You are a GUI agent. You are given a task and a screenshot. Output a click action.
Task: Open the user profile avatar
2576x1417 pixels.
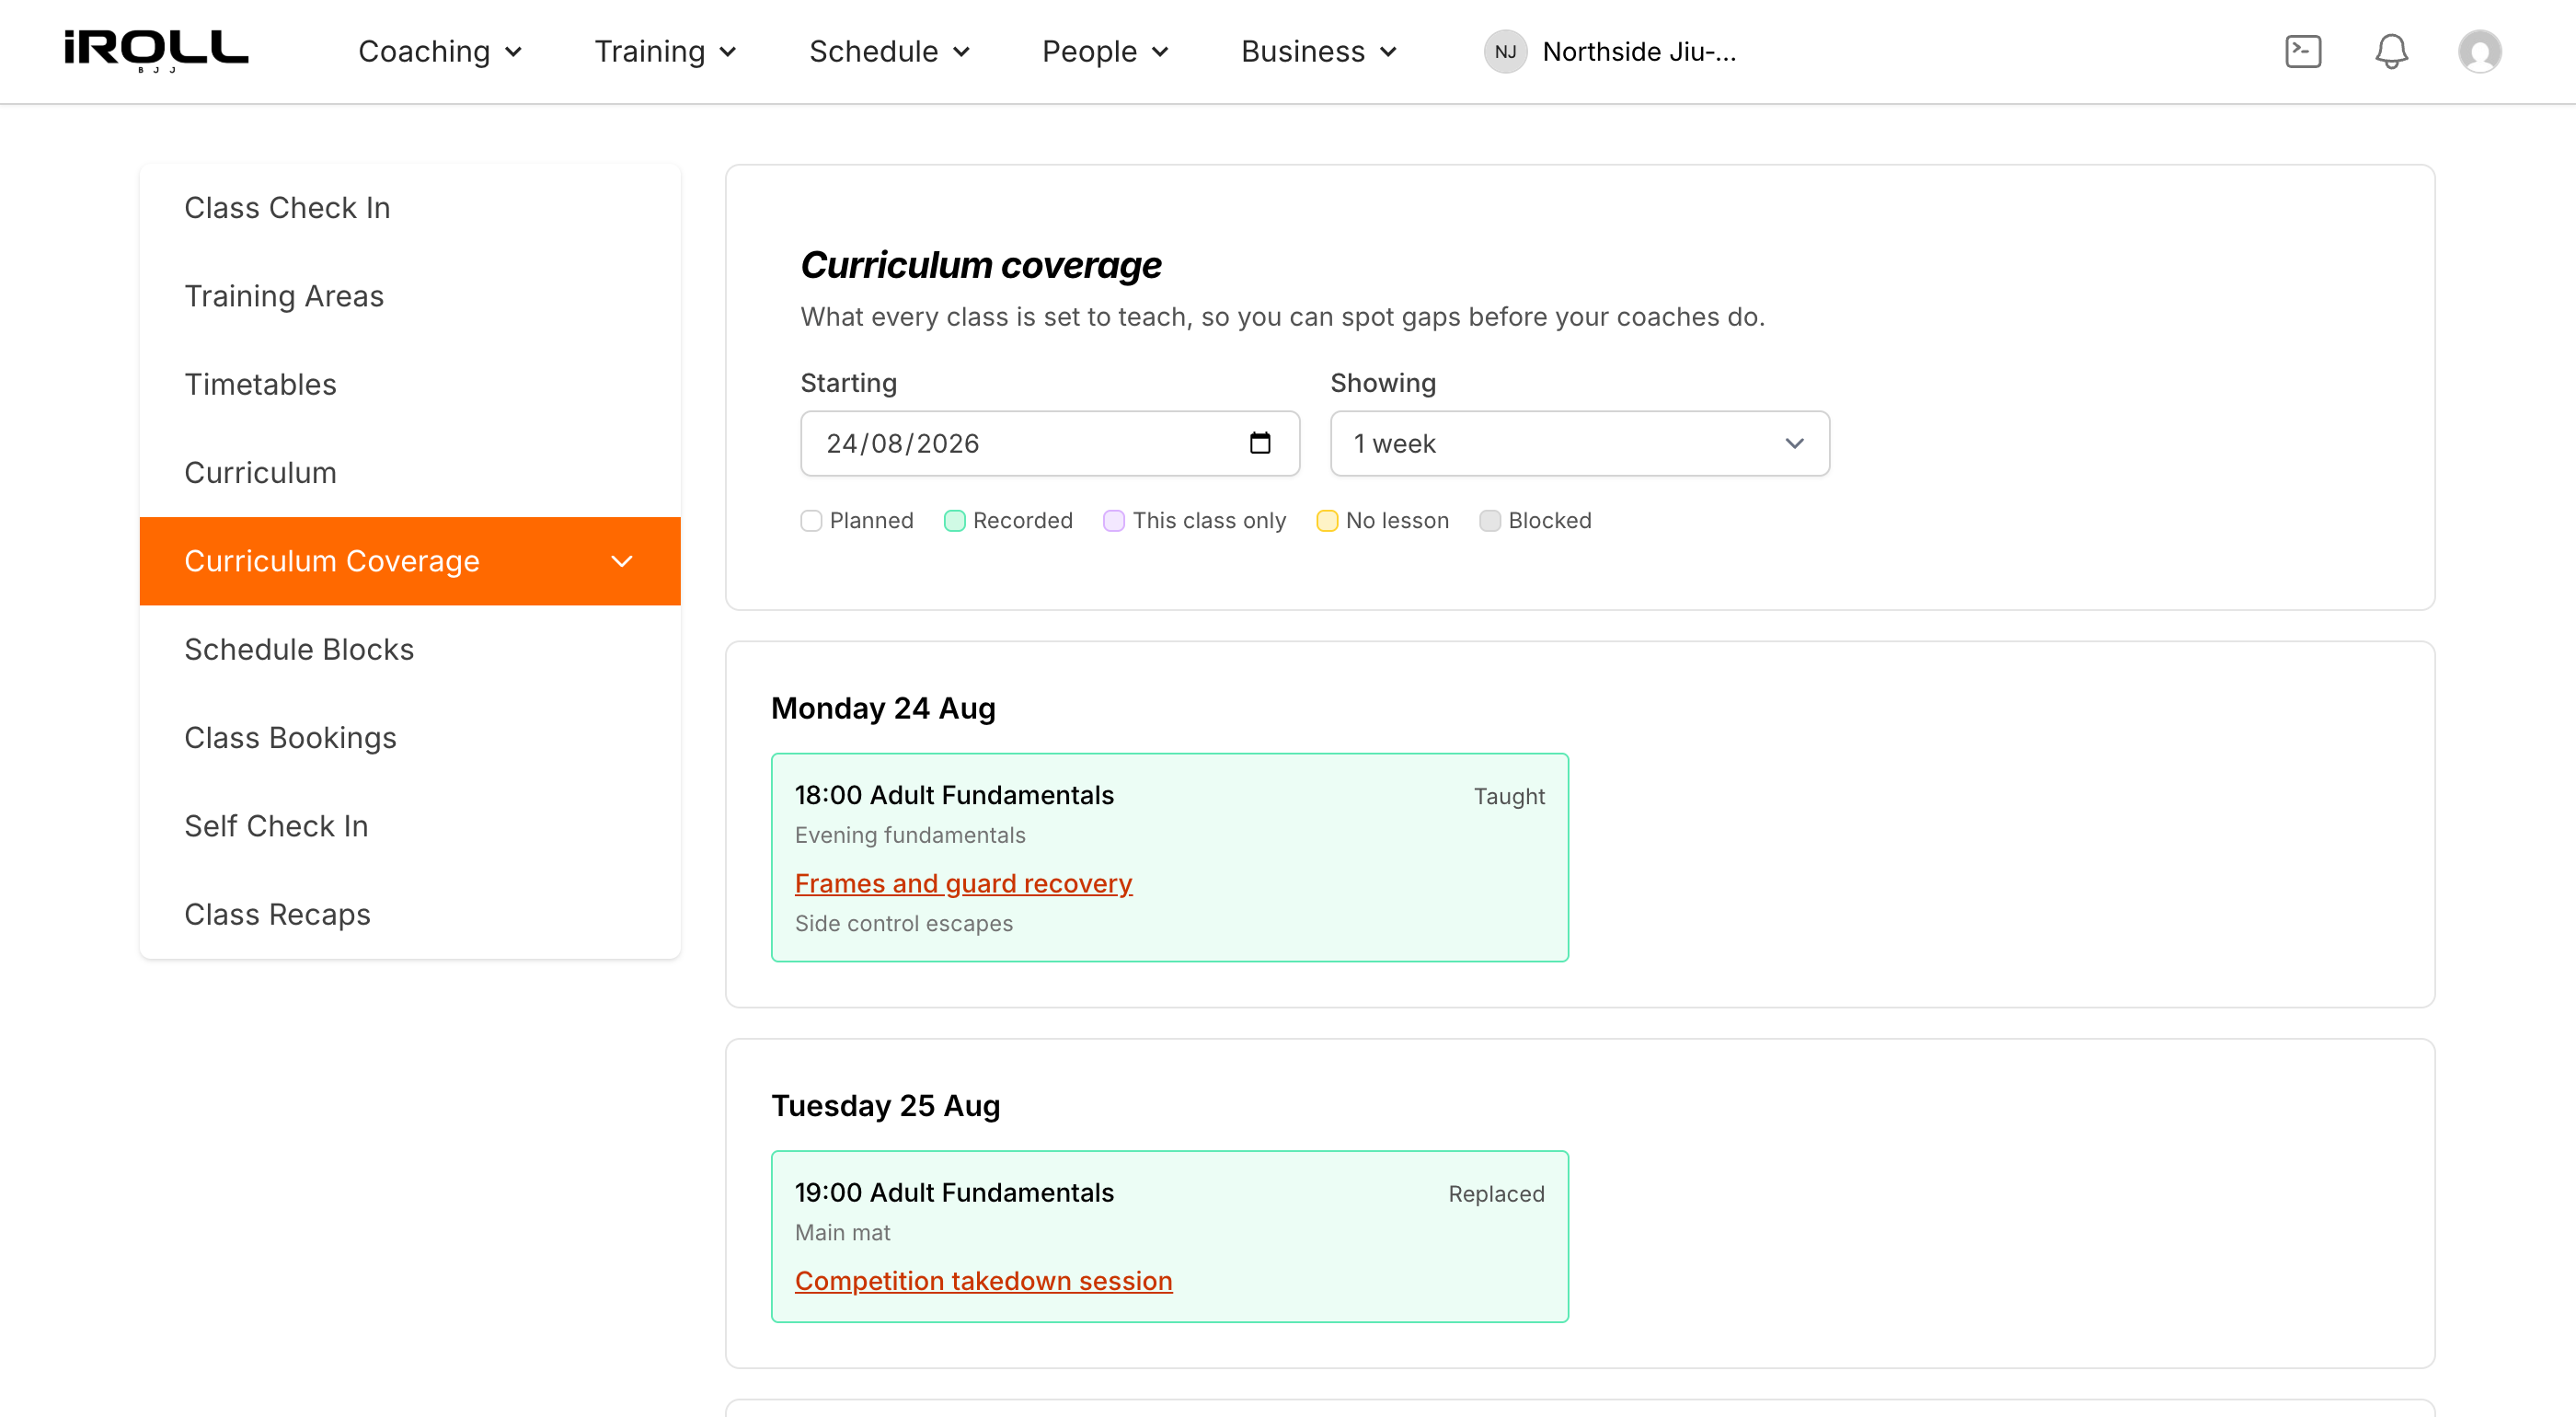tap(2479, 51)
